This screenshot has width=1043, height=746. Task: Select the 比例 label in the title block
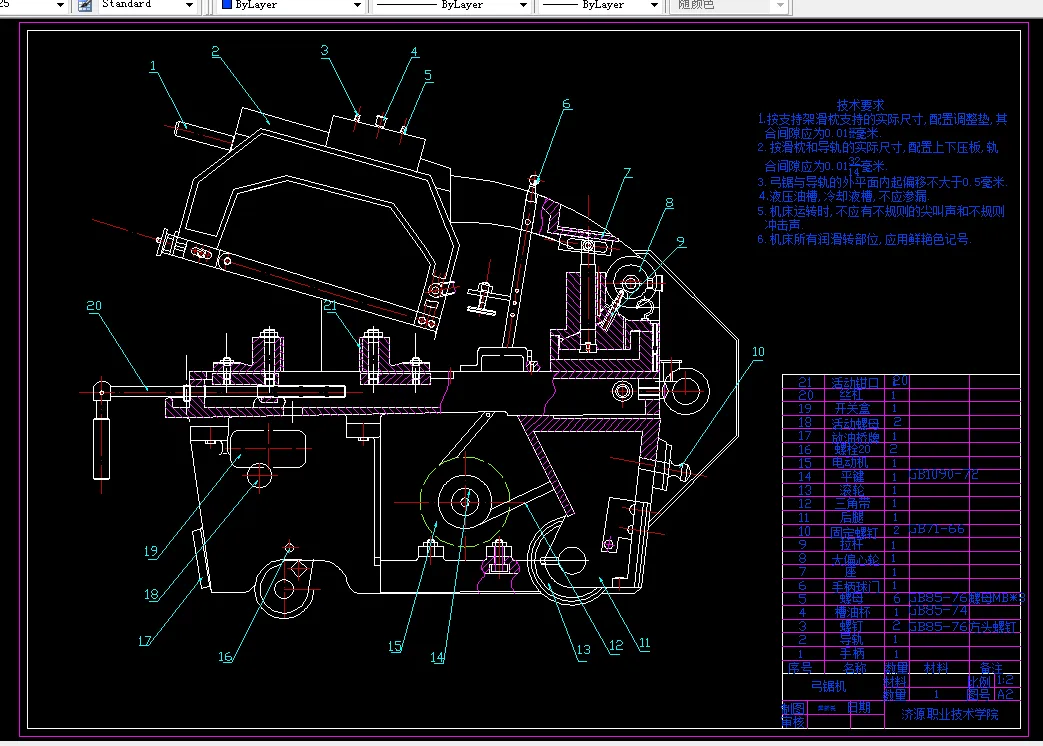pyautogui.click(x=980, y=681)
